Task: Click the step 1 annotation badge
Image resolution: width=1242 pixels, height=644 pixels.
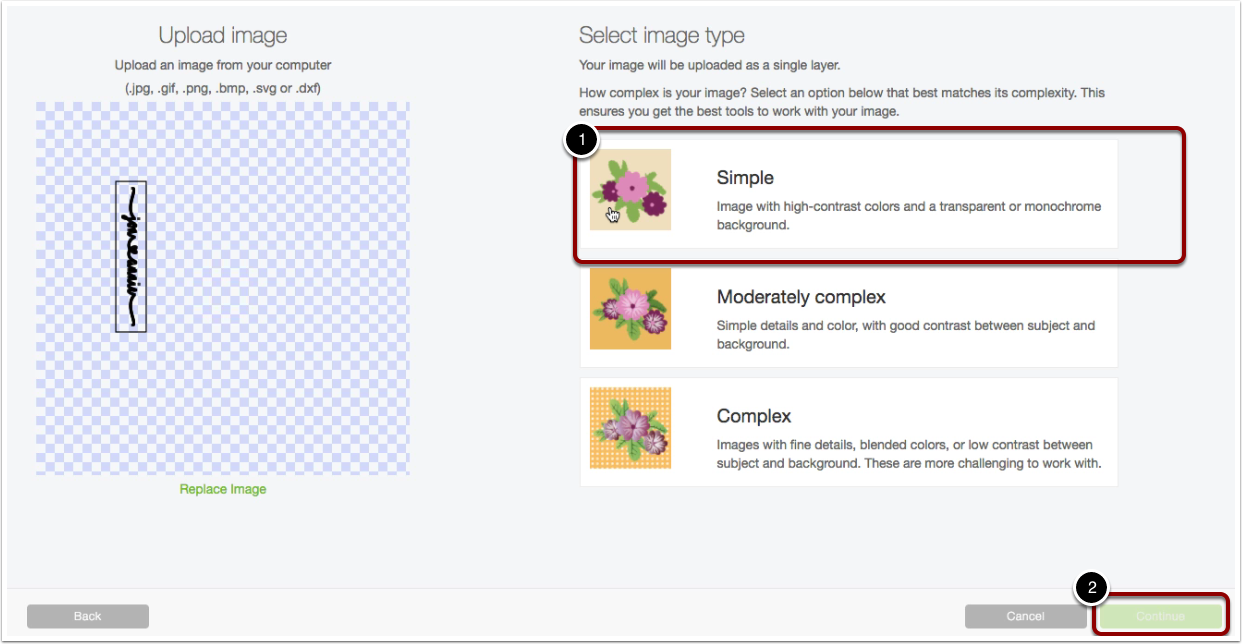Action: [x=581, y=141]
